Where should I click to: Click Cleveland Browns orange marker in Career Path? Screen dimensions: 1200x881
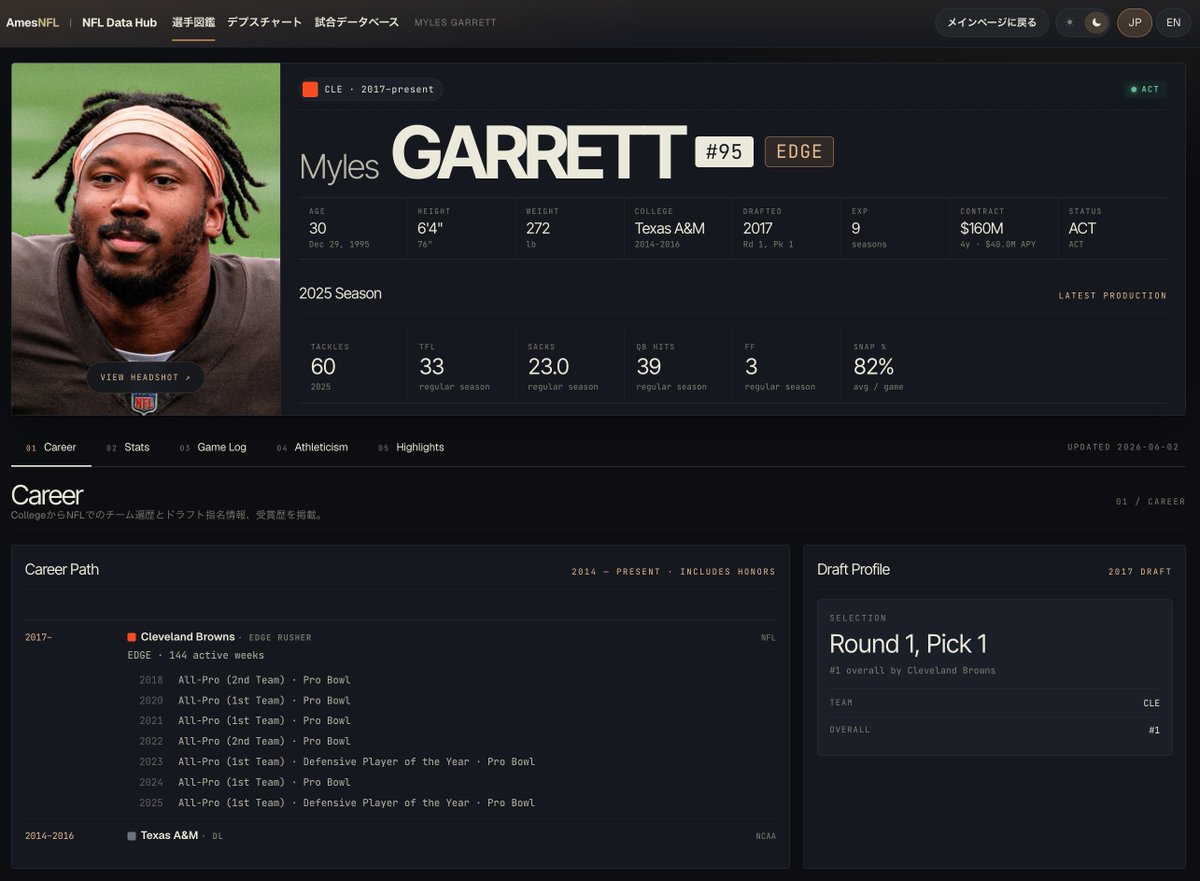(131, 637)
